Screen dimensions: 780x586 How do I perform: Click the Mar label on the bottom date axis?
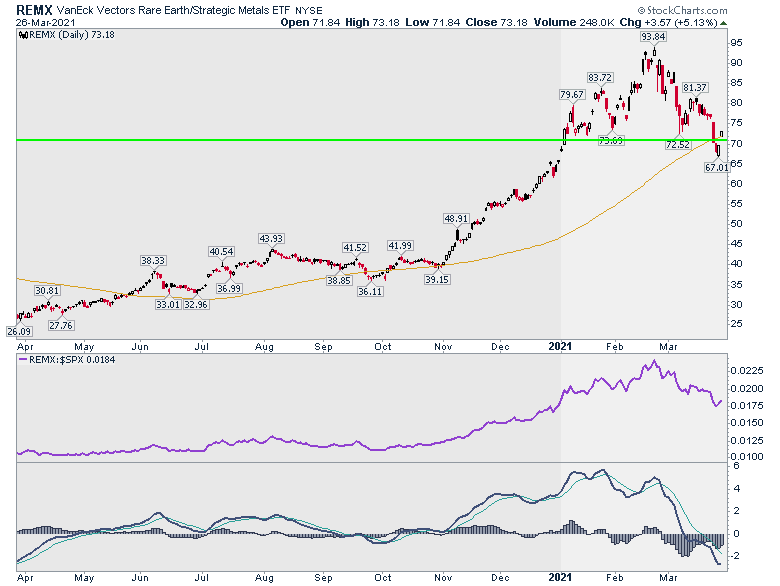pos(668,578)
